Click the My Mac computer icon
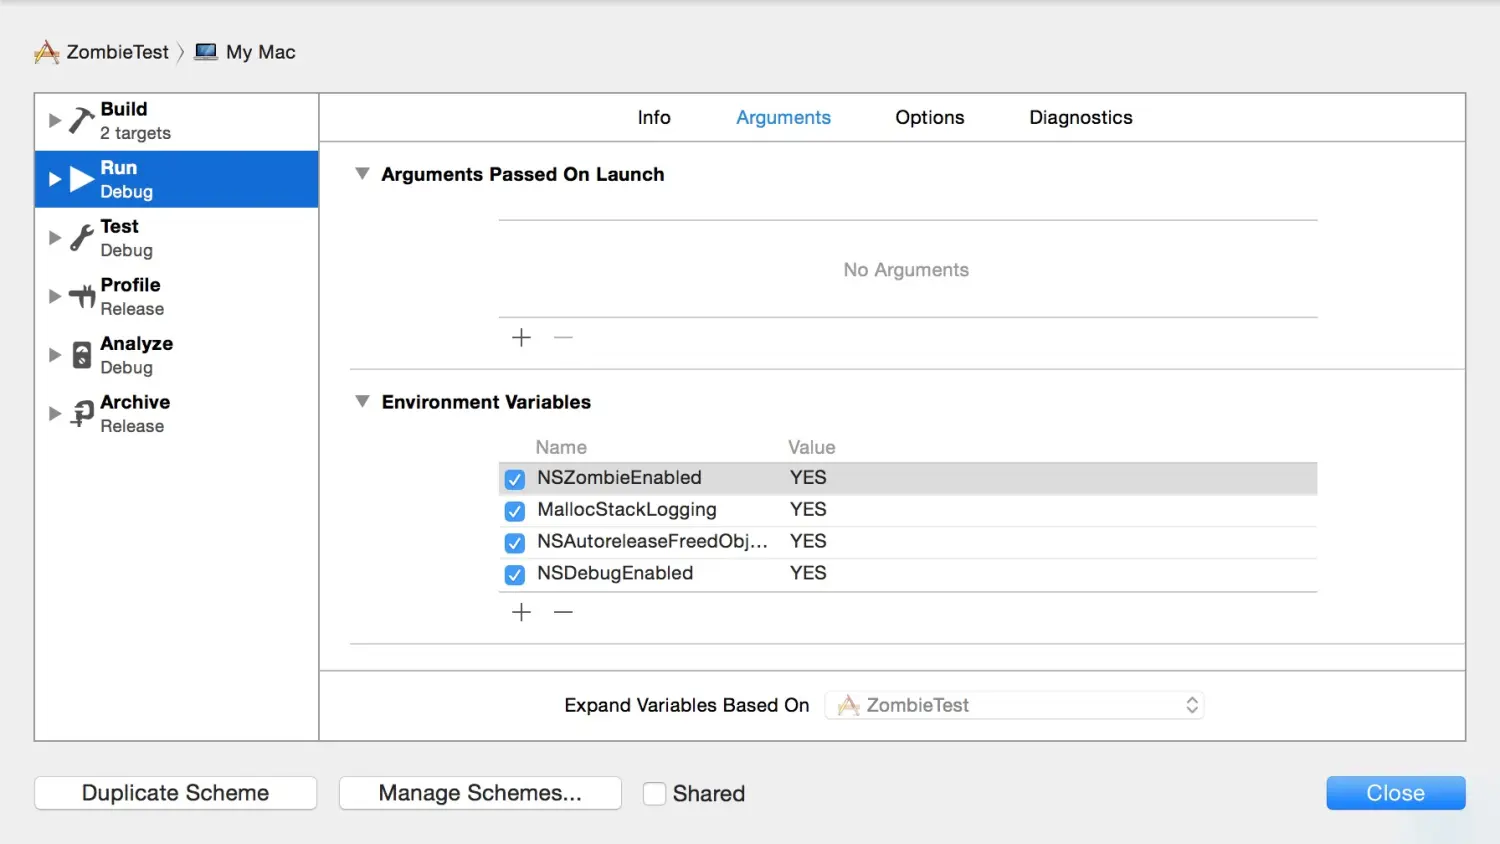 click(206, 52)
